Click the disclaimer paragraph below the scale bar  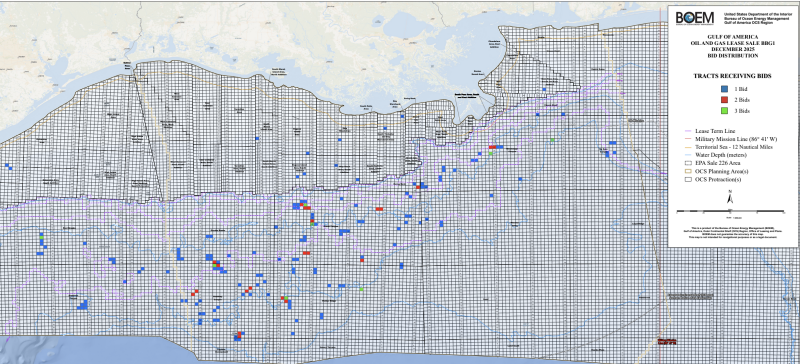tap(733, 232)
